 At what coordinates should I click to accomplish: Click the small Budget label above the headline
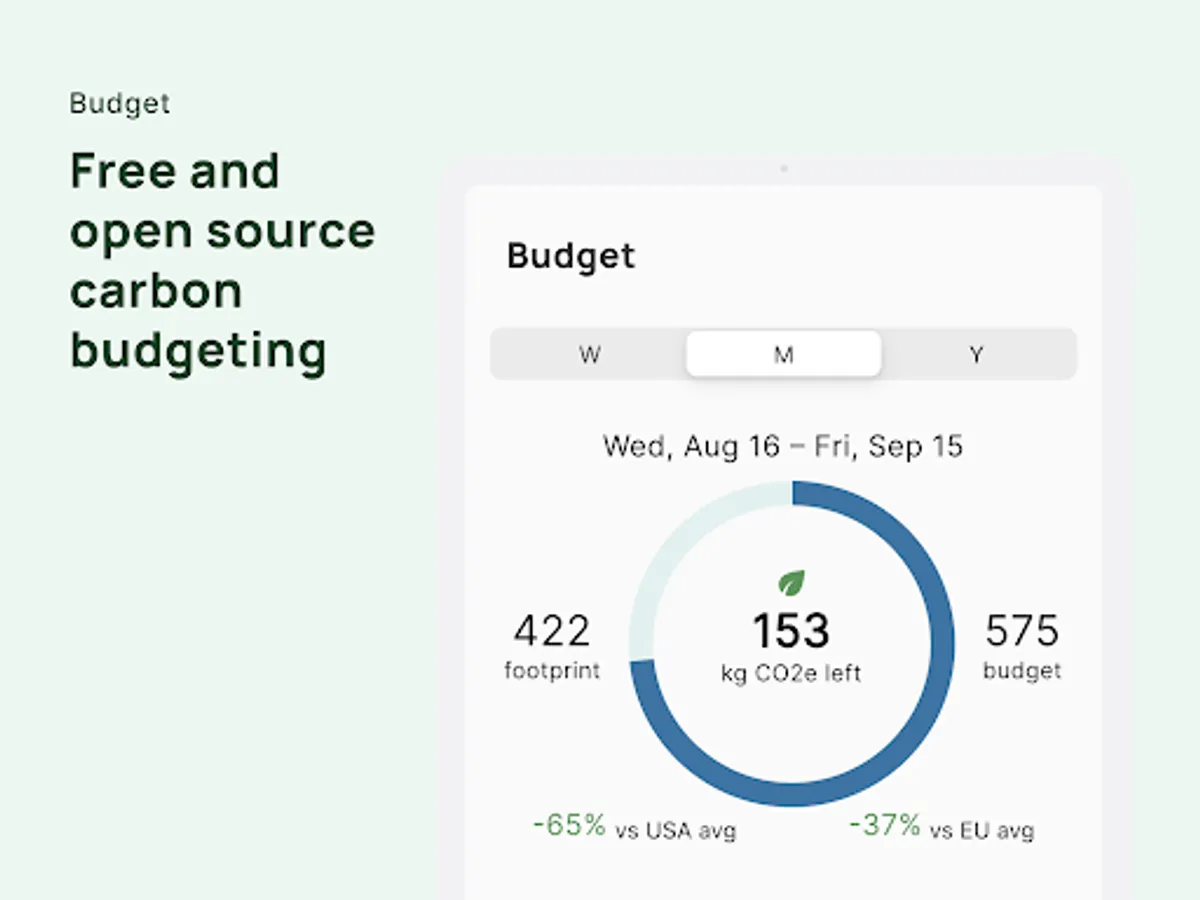pyautogui.click(x=120, y=104)
